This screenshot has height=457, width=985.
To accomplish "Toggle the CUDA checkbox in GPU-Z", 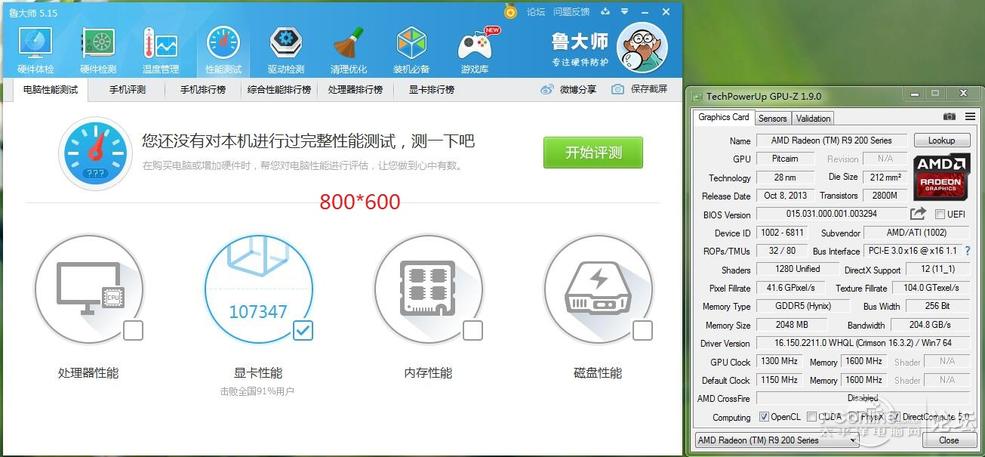I will (x=812, y=417).
